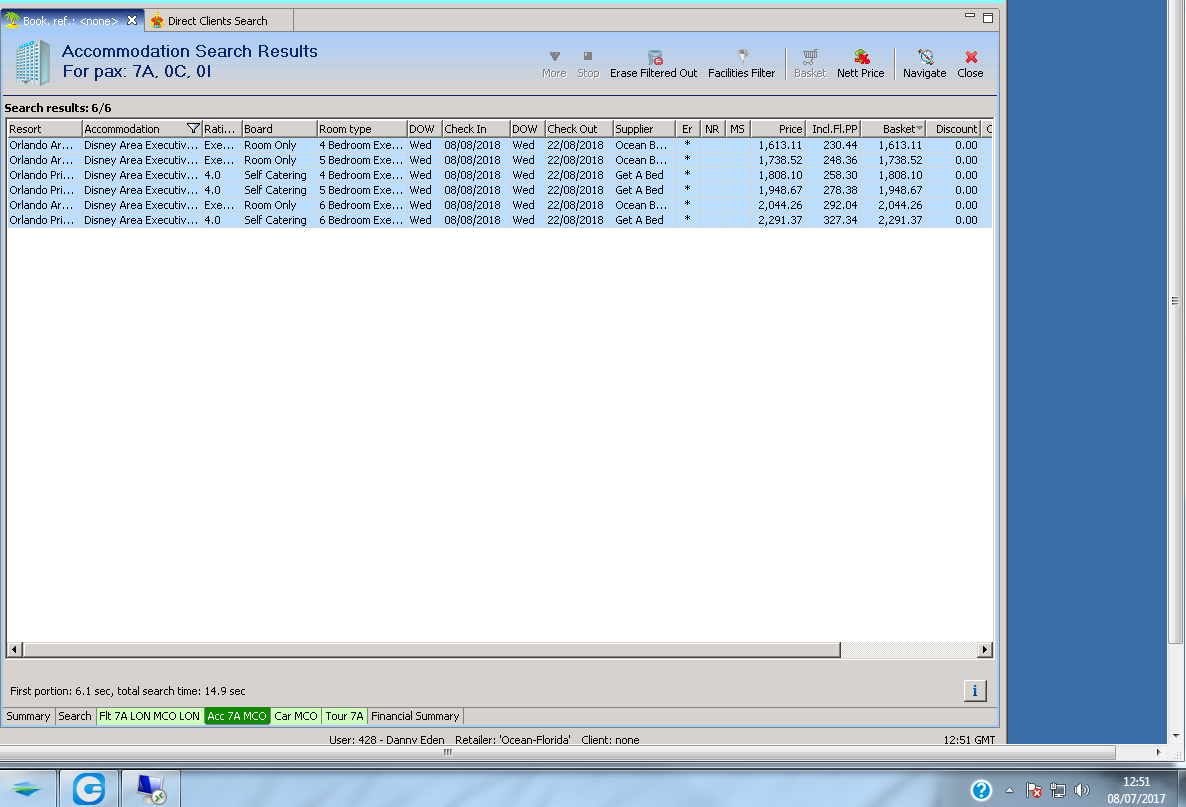
Task: Click the MS column header
Action: pos(737,129)
